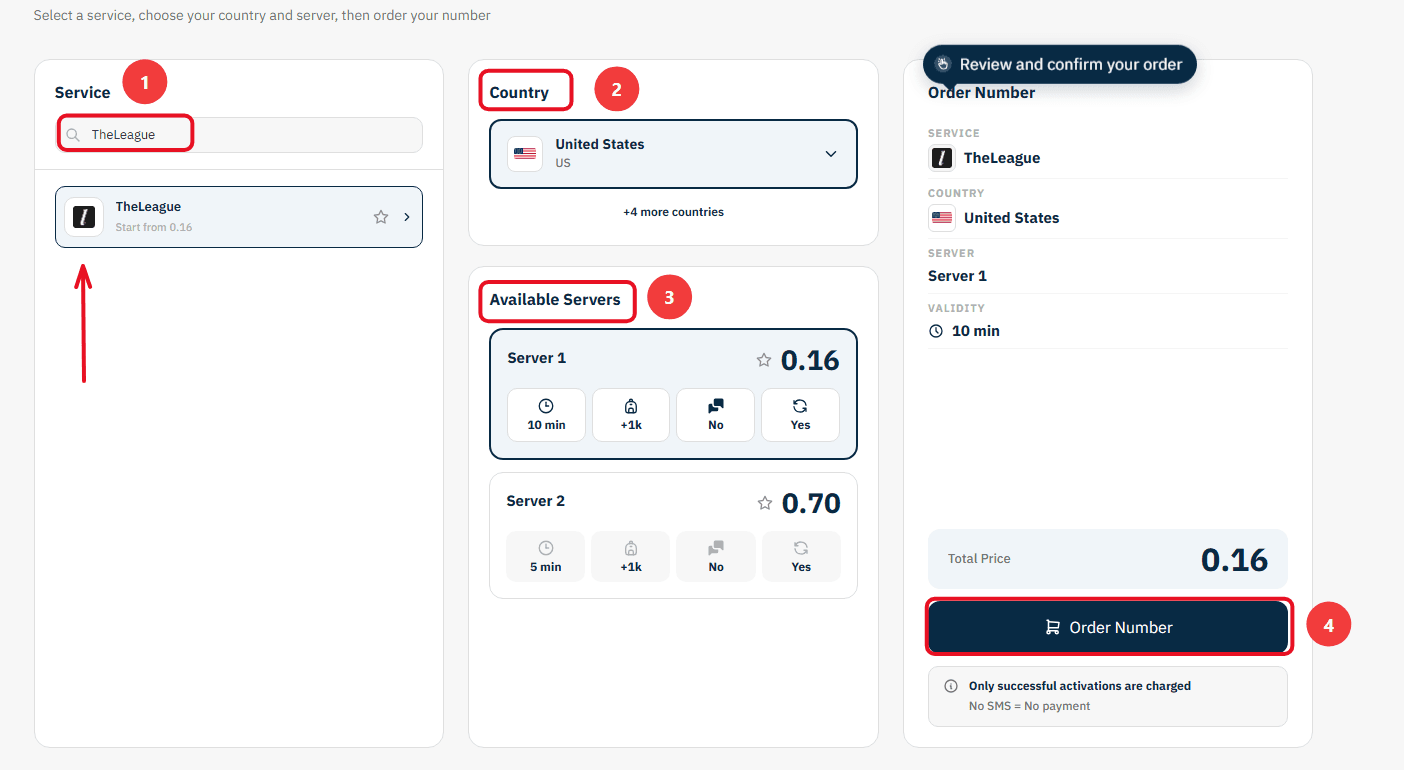Screen dimensions: 1404x770
Task: Click 'Server 1' text in order summary
Action: pyautogui.click(x=957, y=276)
